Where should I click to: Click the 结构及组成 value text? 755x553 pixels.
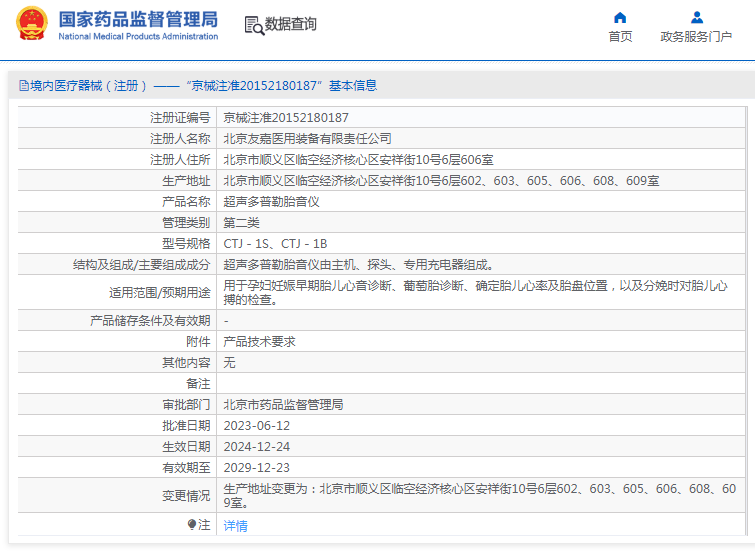click(x=358, y=264)
